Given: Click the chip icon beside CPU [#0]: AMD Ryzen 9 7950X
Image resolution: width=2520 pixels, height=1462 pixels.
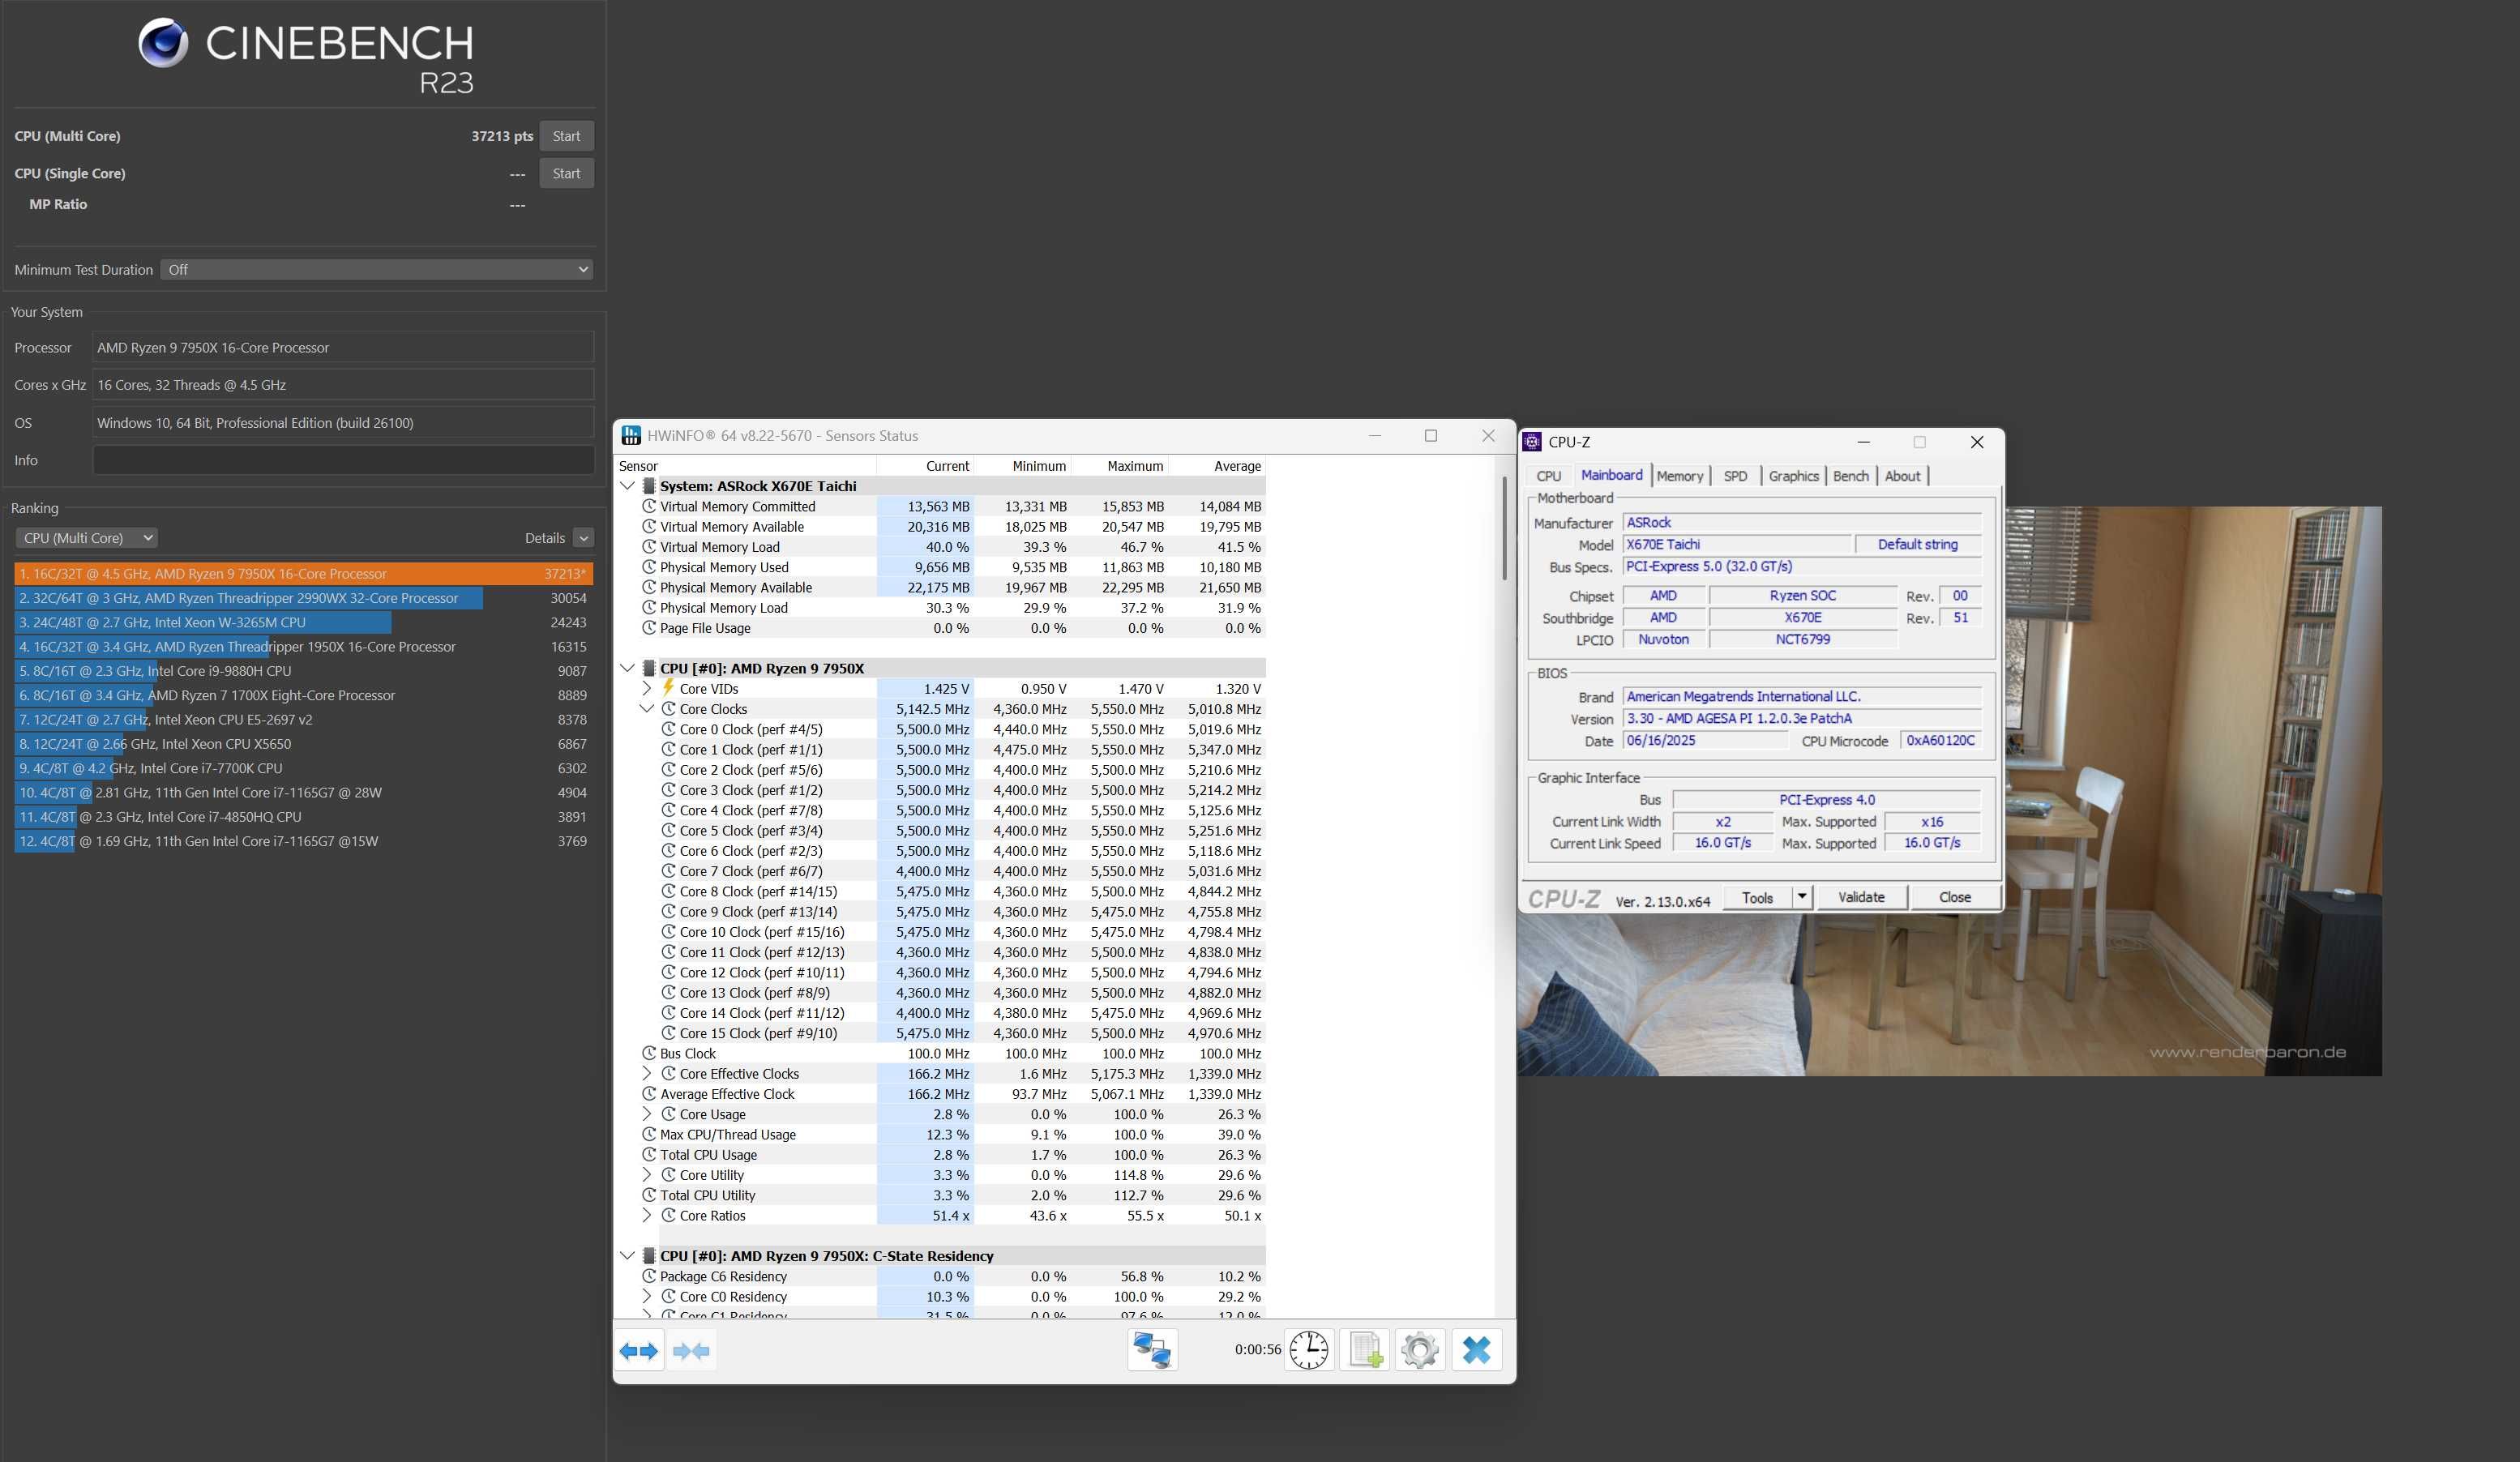Looking at the screenshot, I should pos(649,668).
